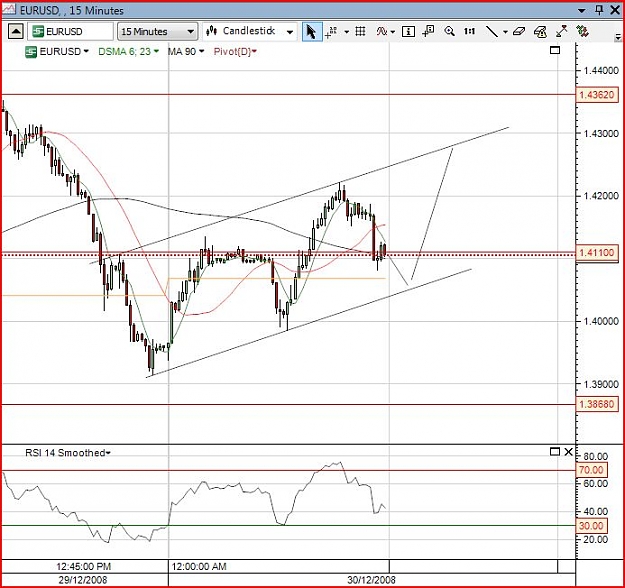Open the window options dropdown arrow in the title bar
The width and height of the screenshot is (625, 588).
582,10
